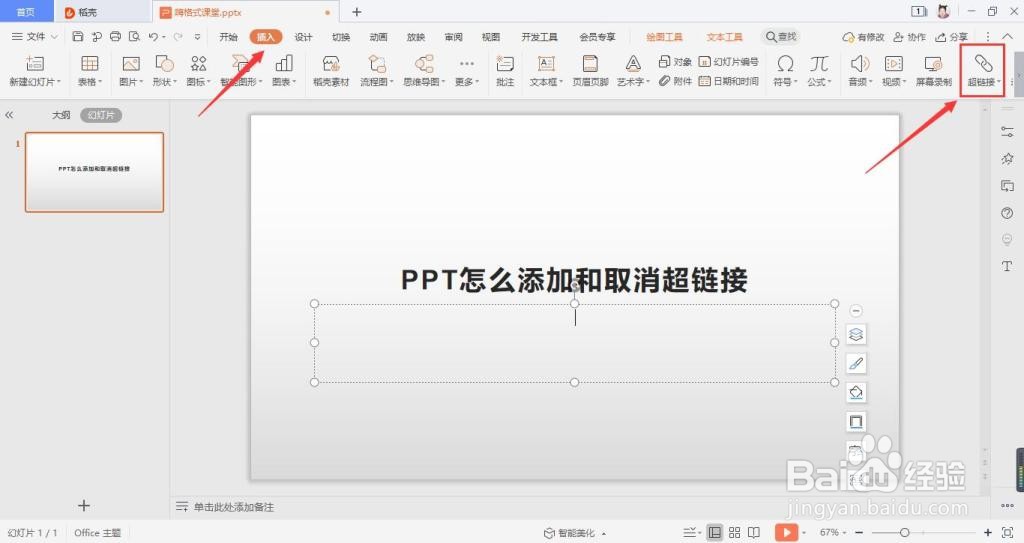Insert a table with the 表格 icon
Screen dimensions: 1024x543
pos(89,63)
